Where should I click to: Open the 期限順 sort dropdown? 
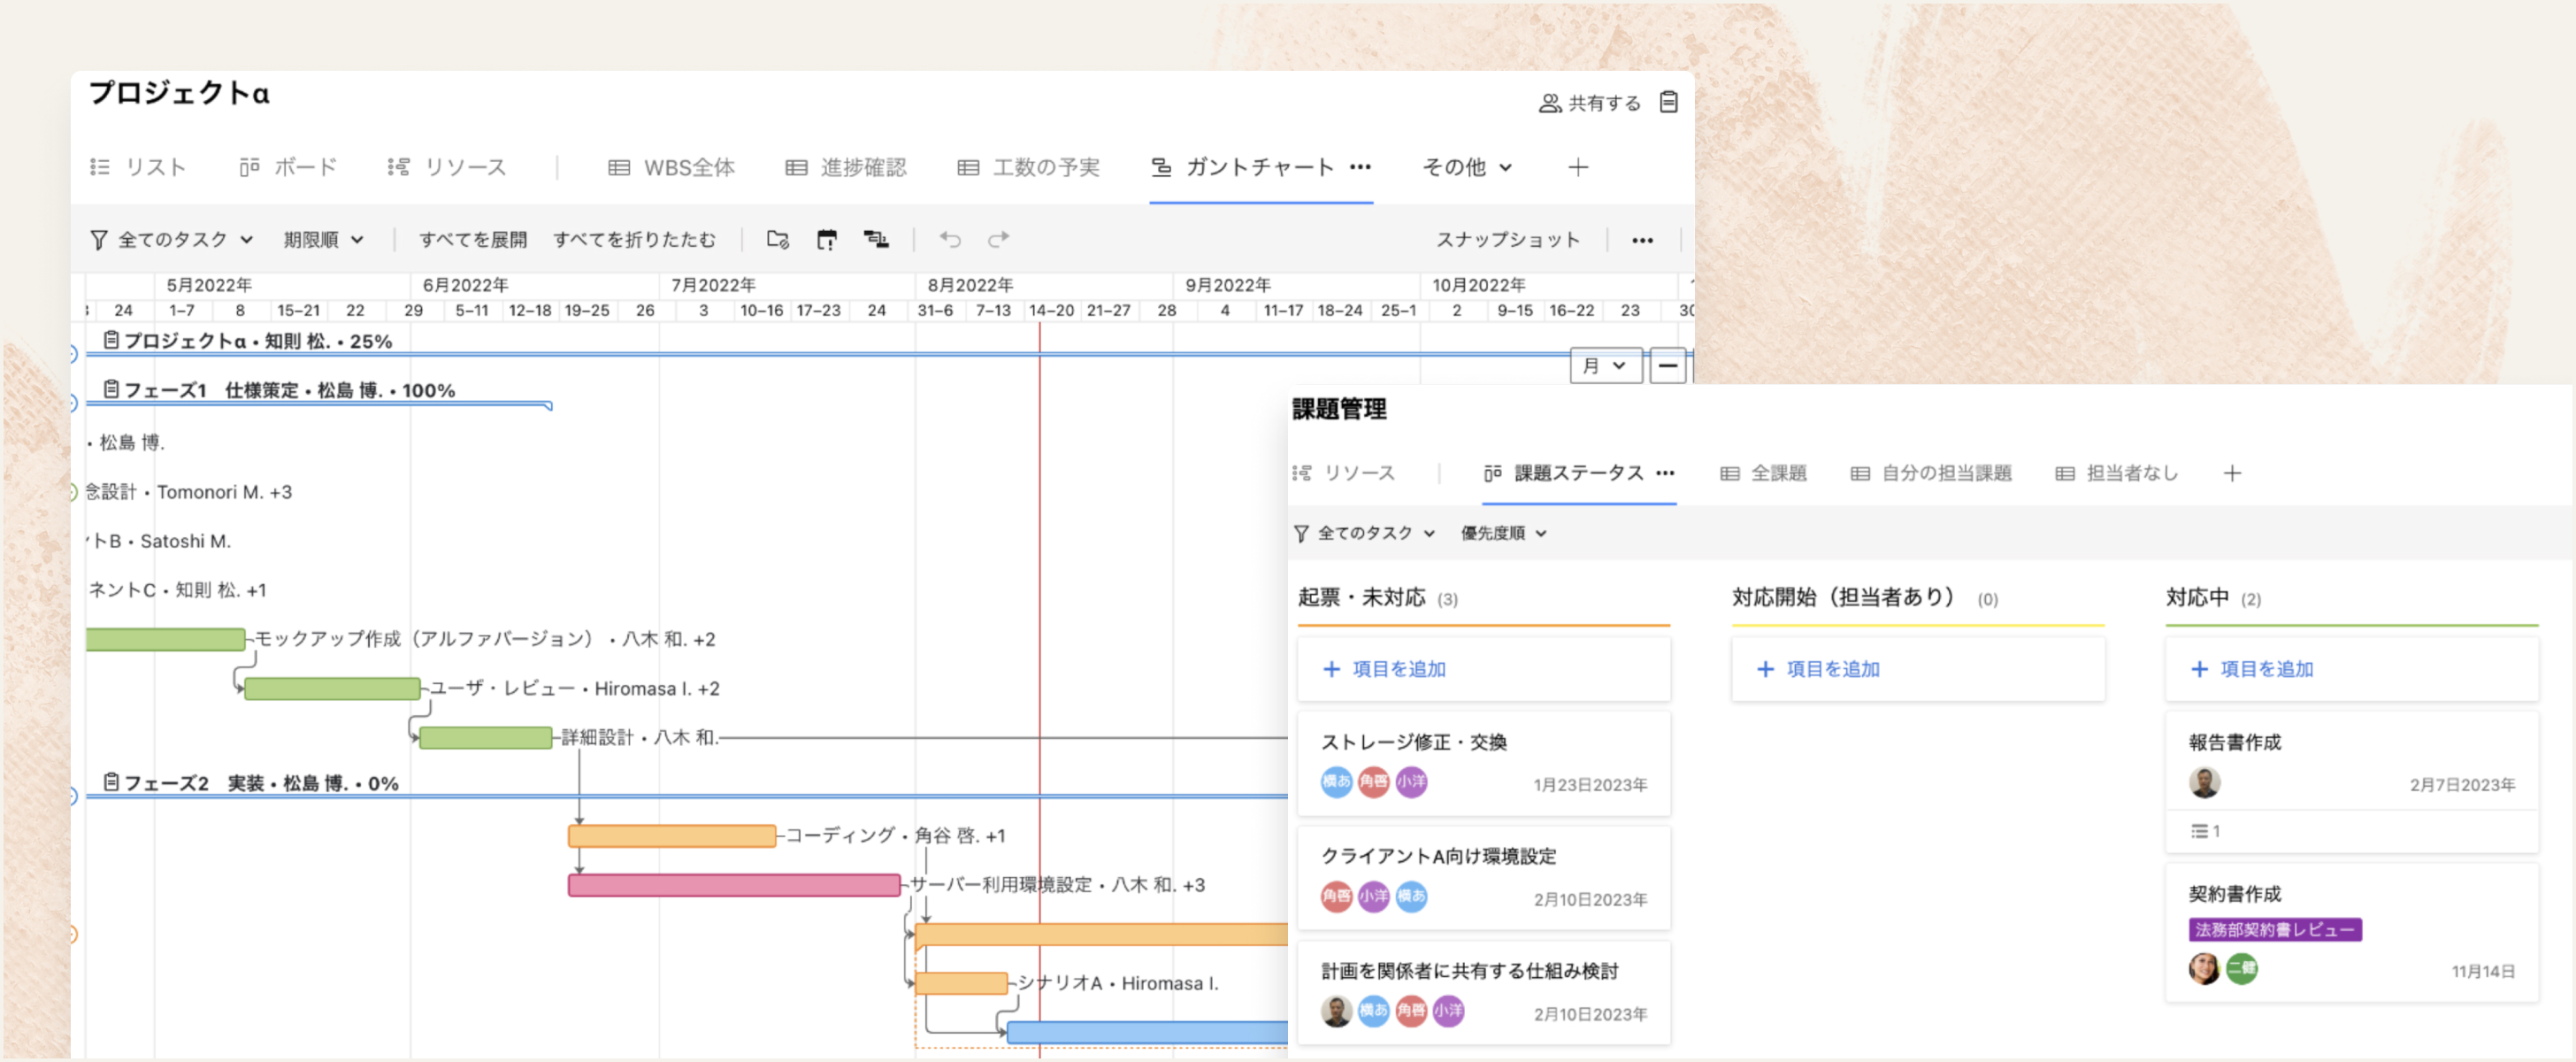[323, 240]
